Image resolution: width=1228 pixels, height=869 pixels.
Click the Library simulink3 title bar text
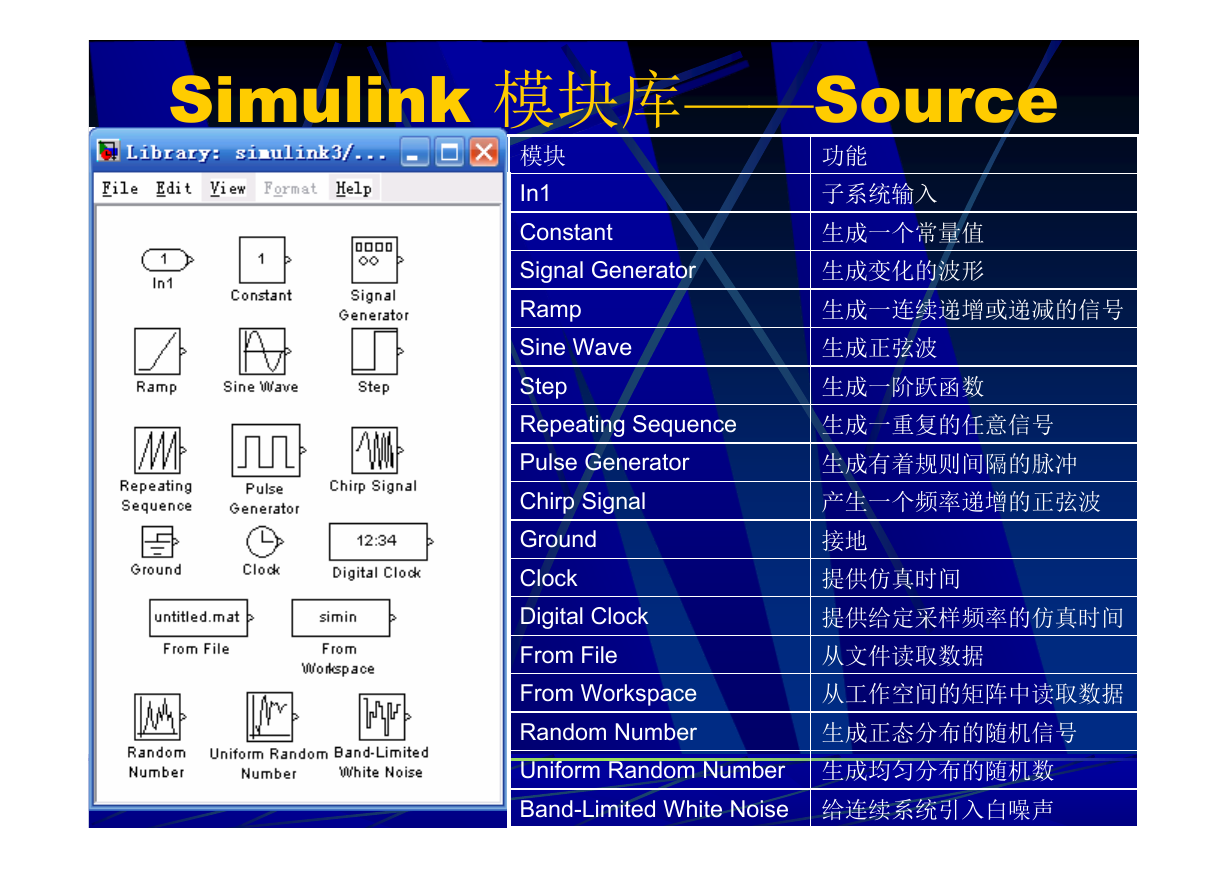coord(256,153)
